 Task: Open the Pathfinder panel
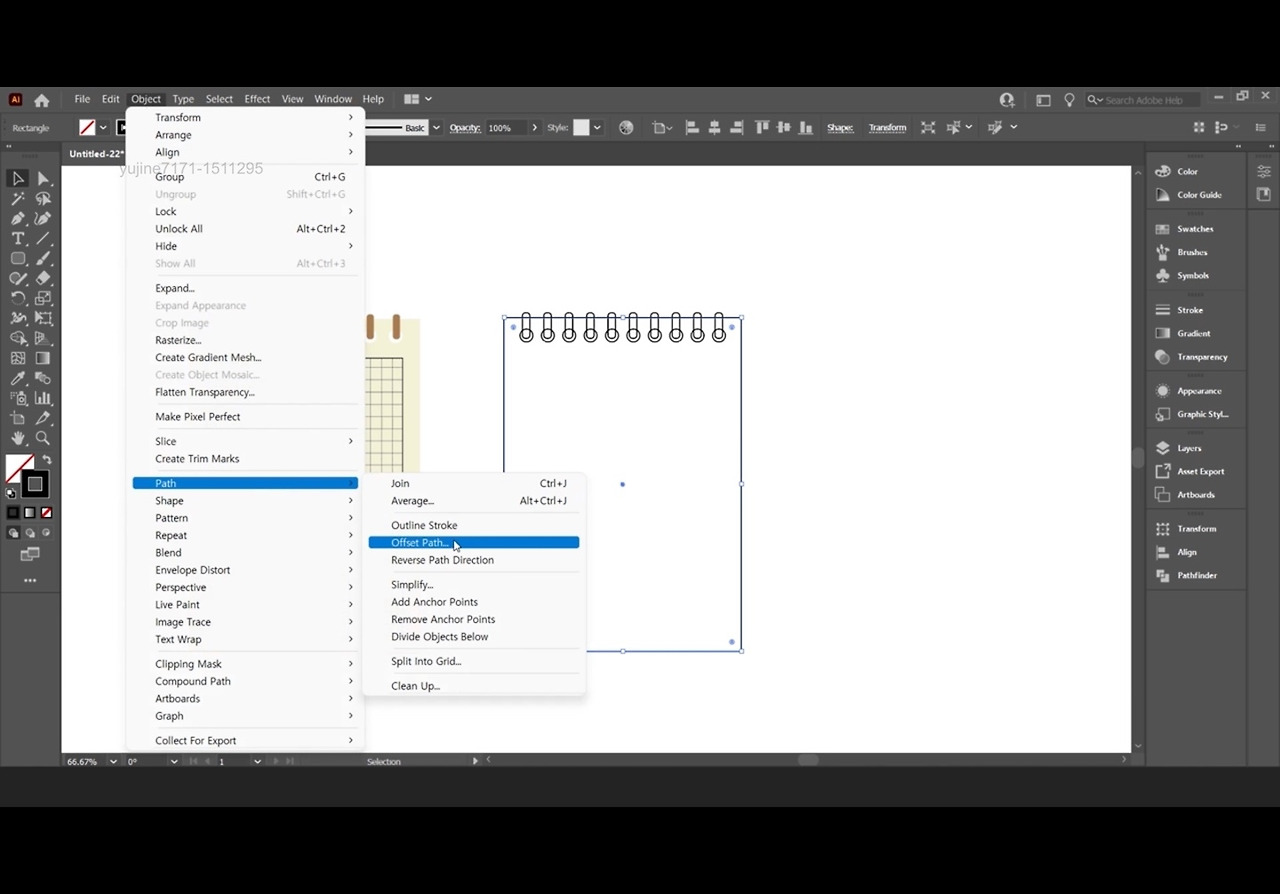tap(1196, 575)
